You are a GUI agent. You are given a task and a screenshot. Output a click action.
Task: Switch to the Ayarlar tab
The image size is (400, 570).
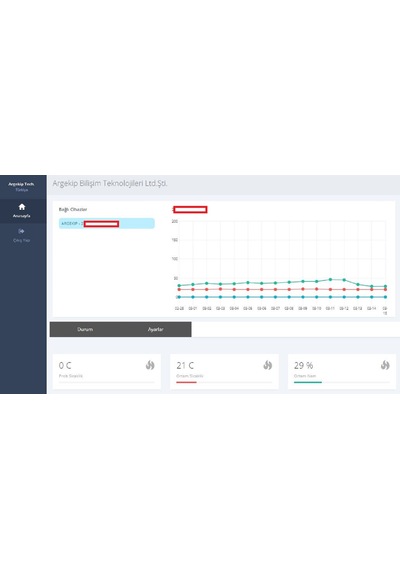(156, 329)
